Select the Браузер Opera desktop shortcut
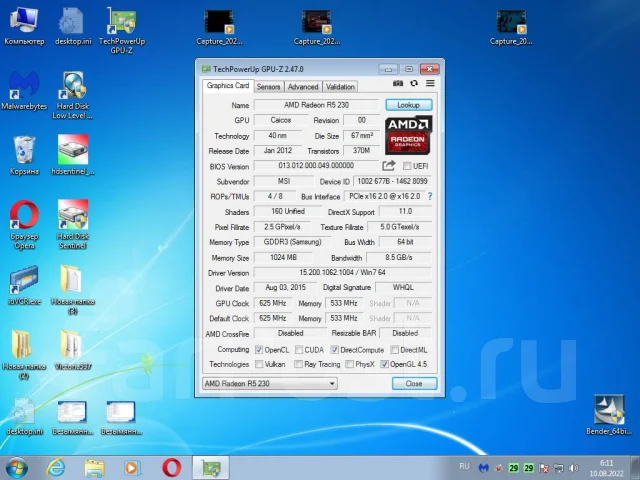The width and height of the screenshot is (640, 480). (x=24, y=225)
